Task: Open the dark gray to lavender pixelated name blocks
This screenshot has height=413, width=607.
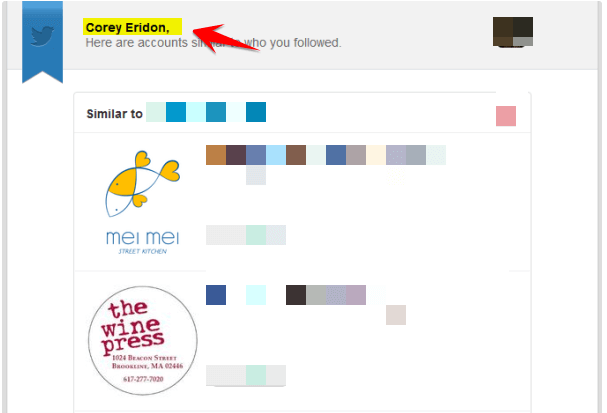Action: coord(326,295)
